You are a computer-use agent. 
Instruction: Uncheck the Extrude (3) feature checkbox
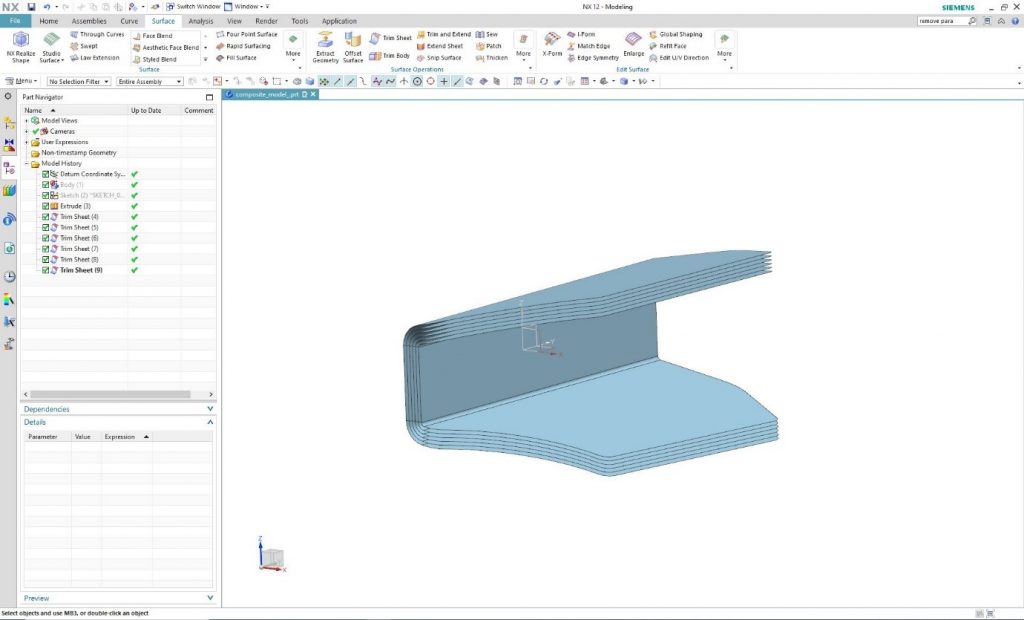(x=46, y=206)
